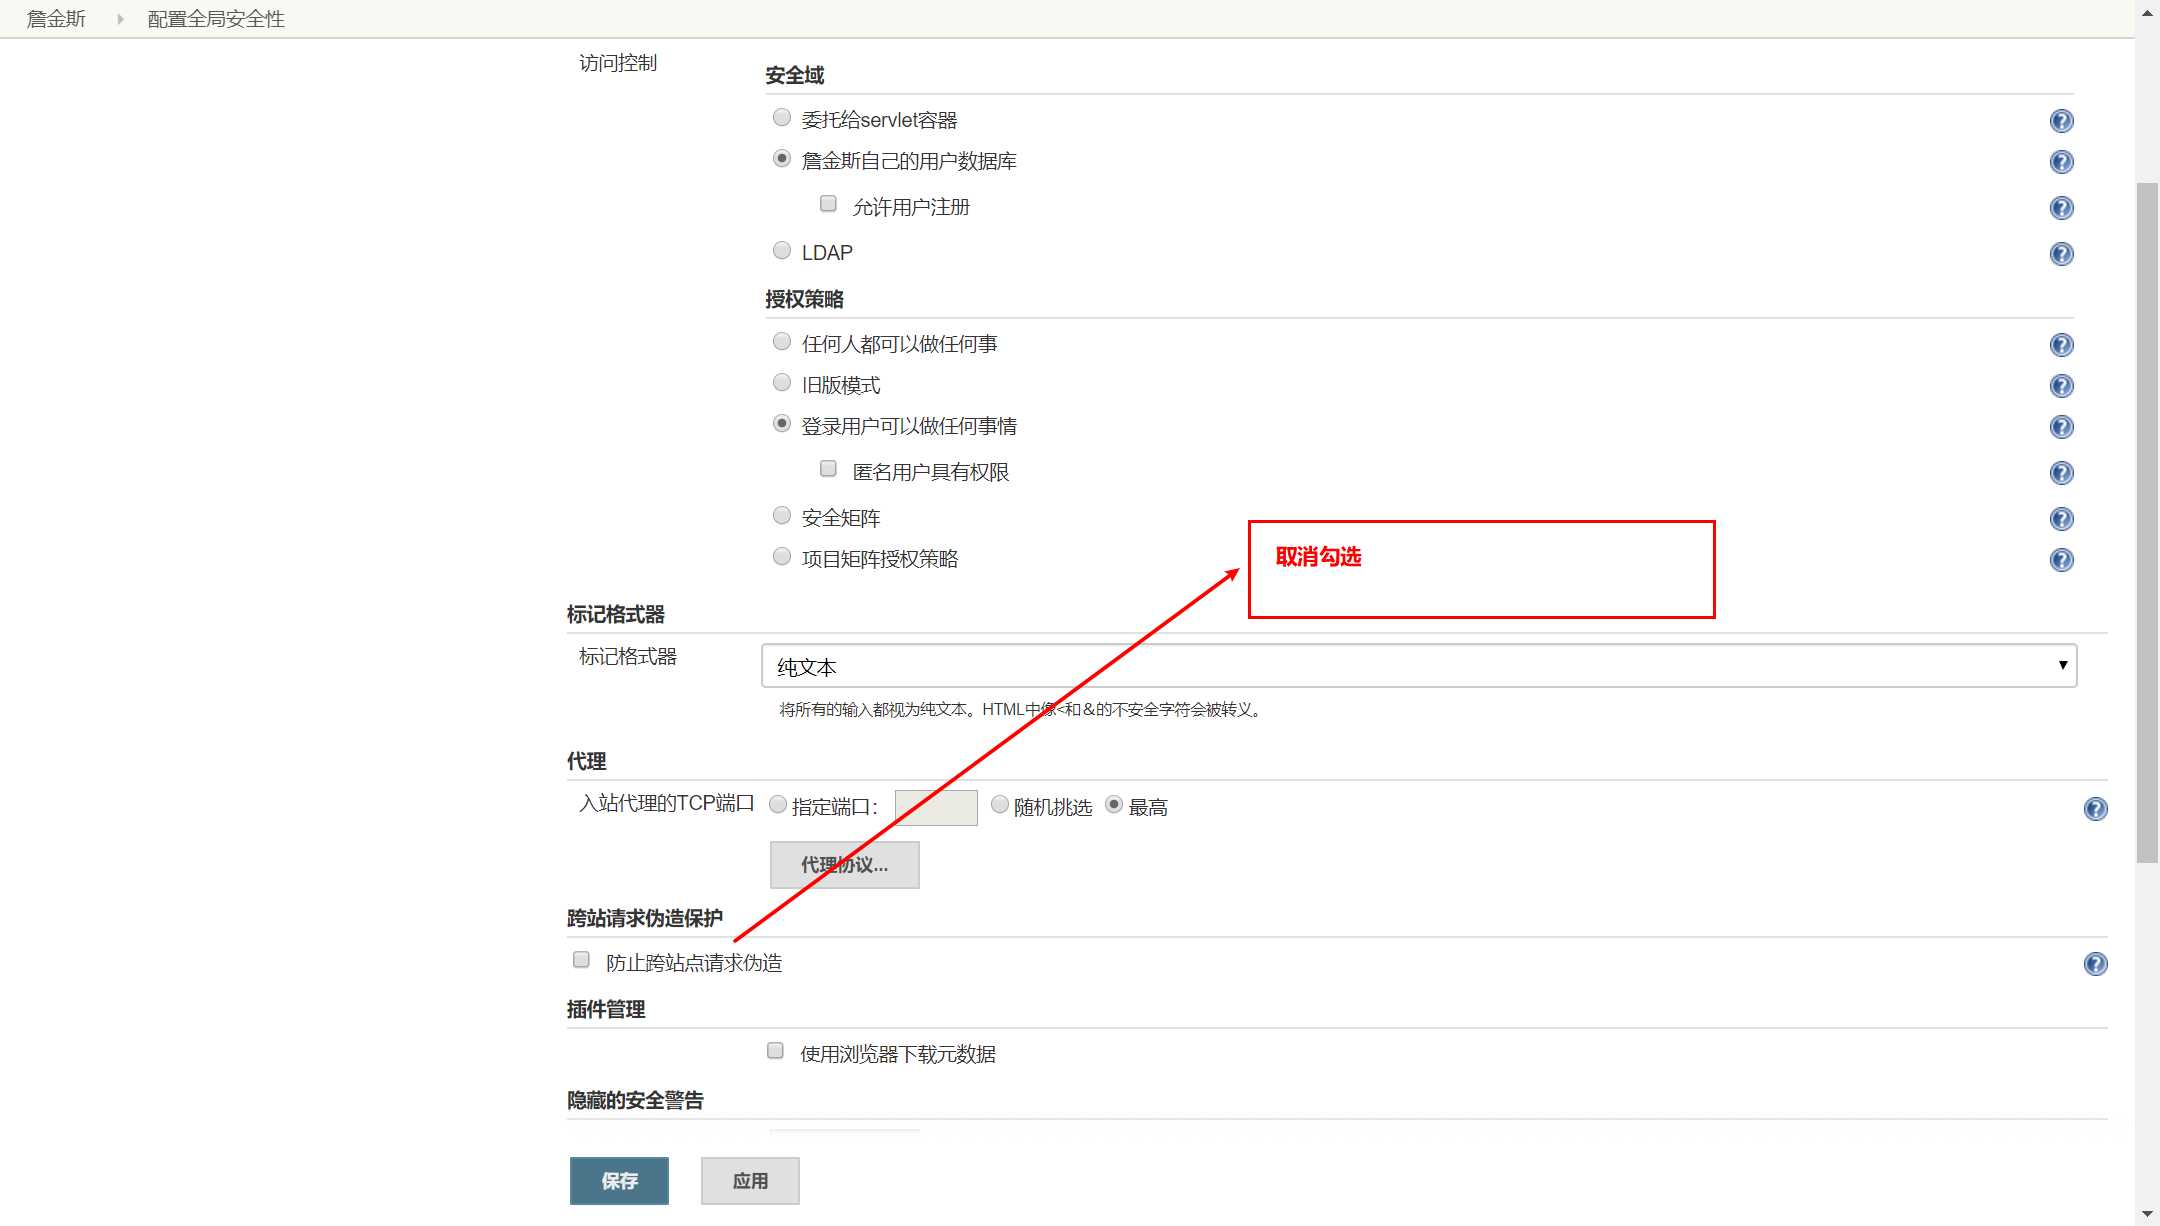Select 指定端口 radio button
2160x1226 pixels.
(778, 805)
